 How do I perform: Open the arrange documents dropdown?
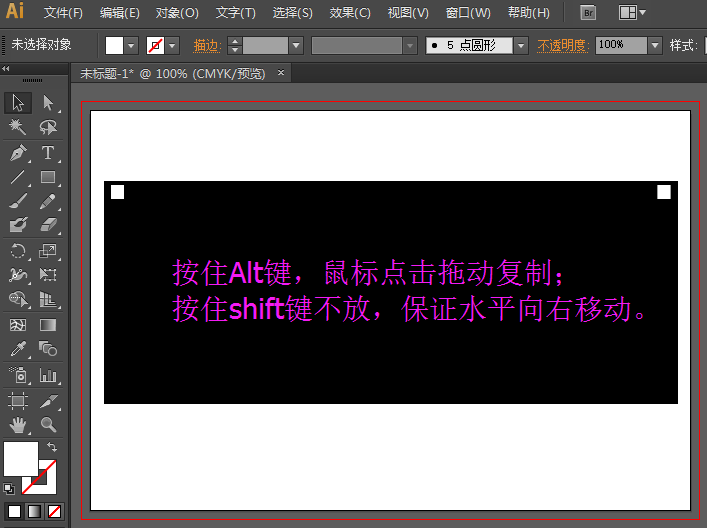(632, 13)
